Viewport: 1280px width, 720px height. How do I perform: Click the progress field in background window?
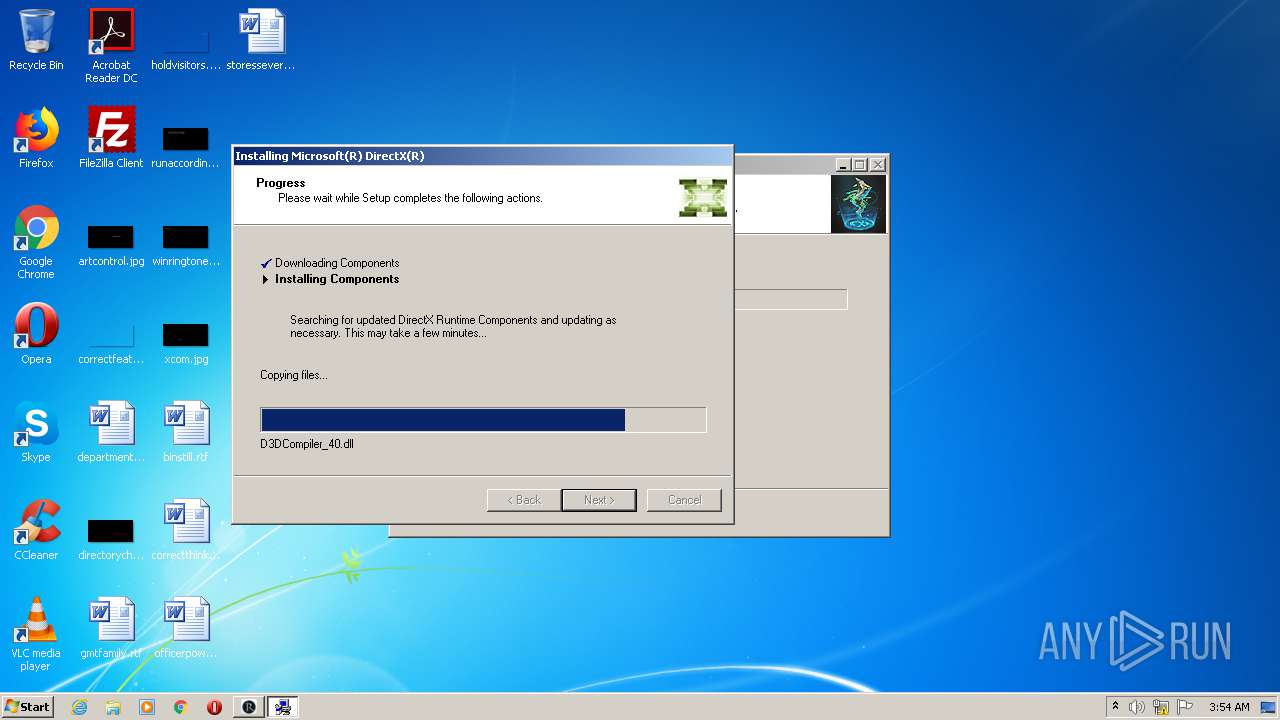coord(791,299)
